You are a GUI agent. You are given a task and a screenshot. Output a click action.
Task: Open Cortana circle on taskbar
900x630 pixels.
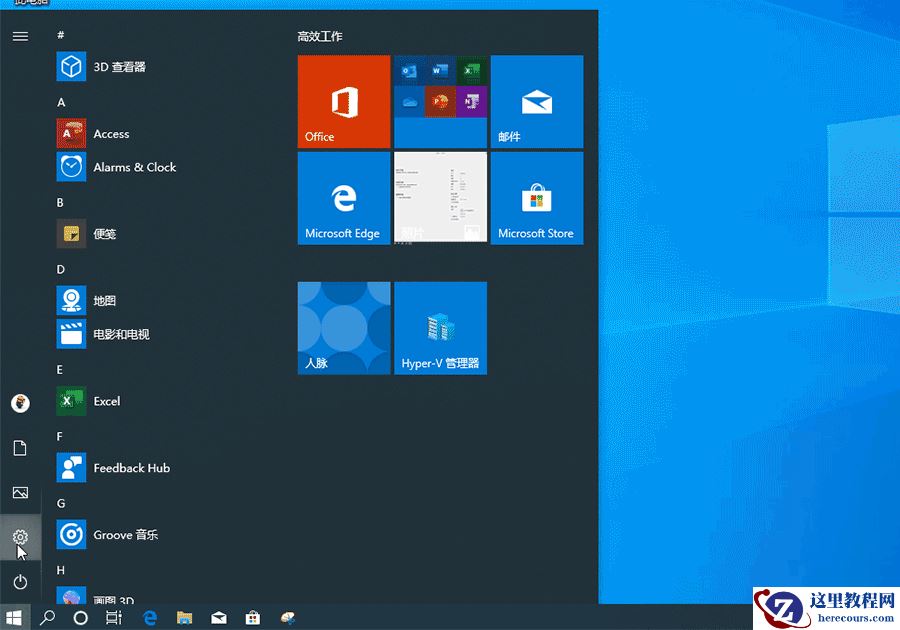pos(81,617)
